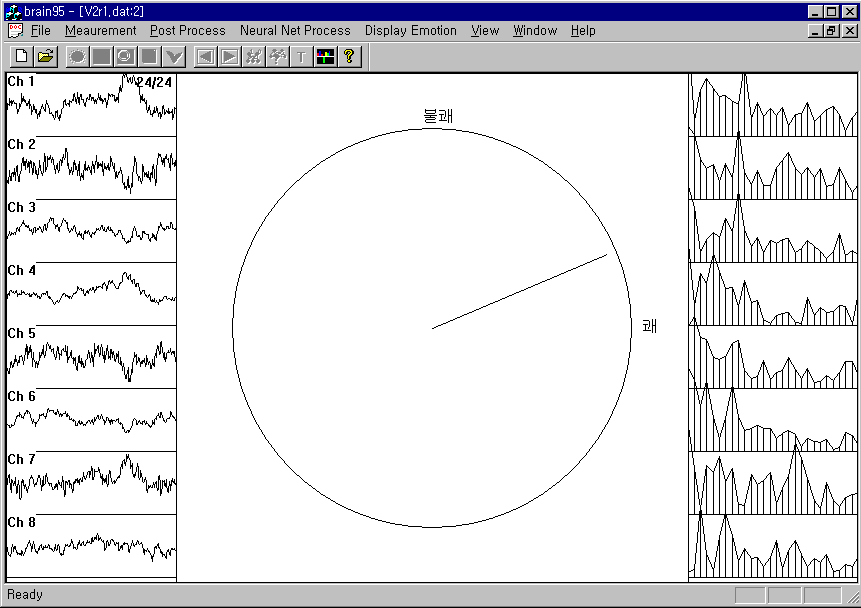Screen dimensions: 861x608
Task: Restore the inner document window
Action: pos(832,31)
